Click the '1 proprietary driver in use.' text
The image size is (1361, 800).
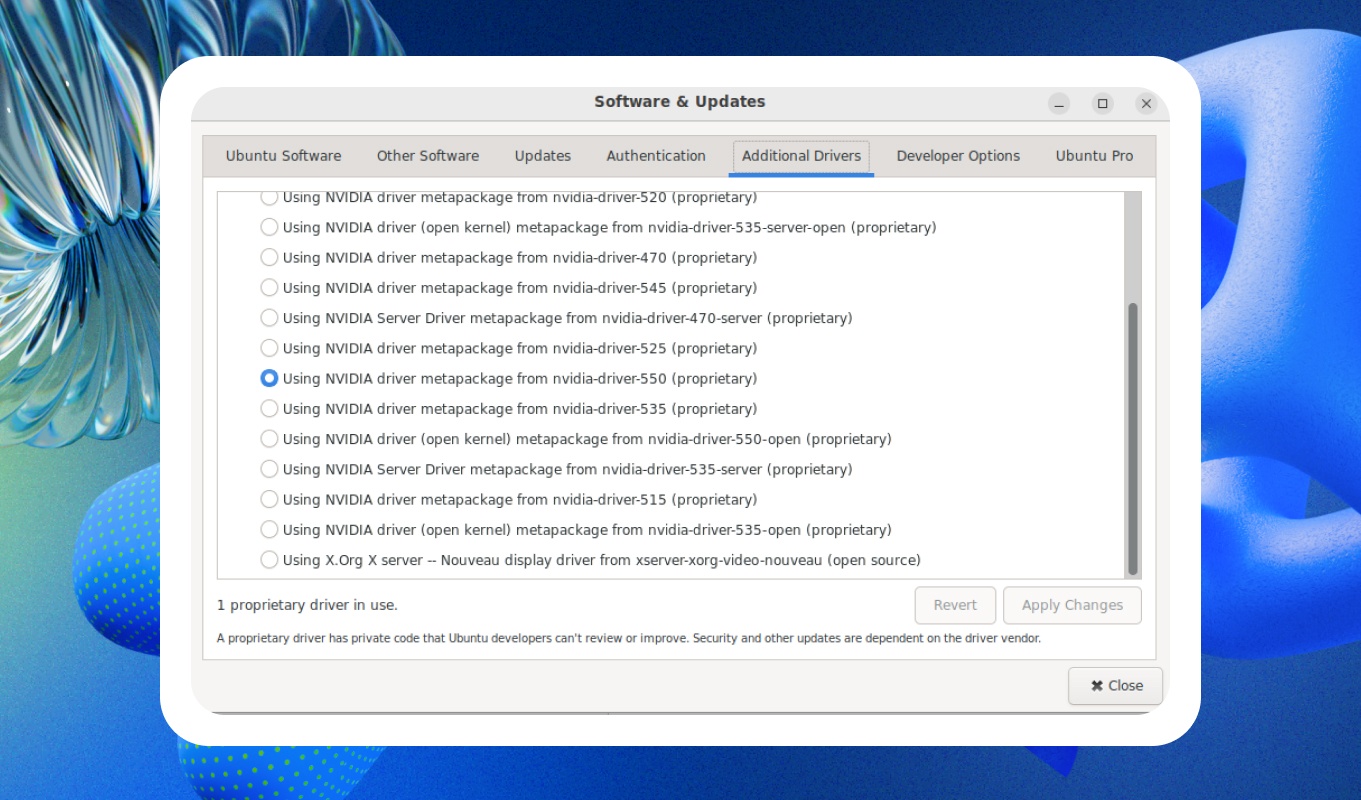click(x=307, y=605)
